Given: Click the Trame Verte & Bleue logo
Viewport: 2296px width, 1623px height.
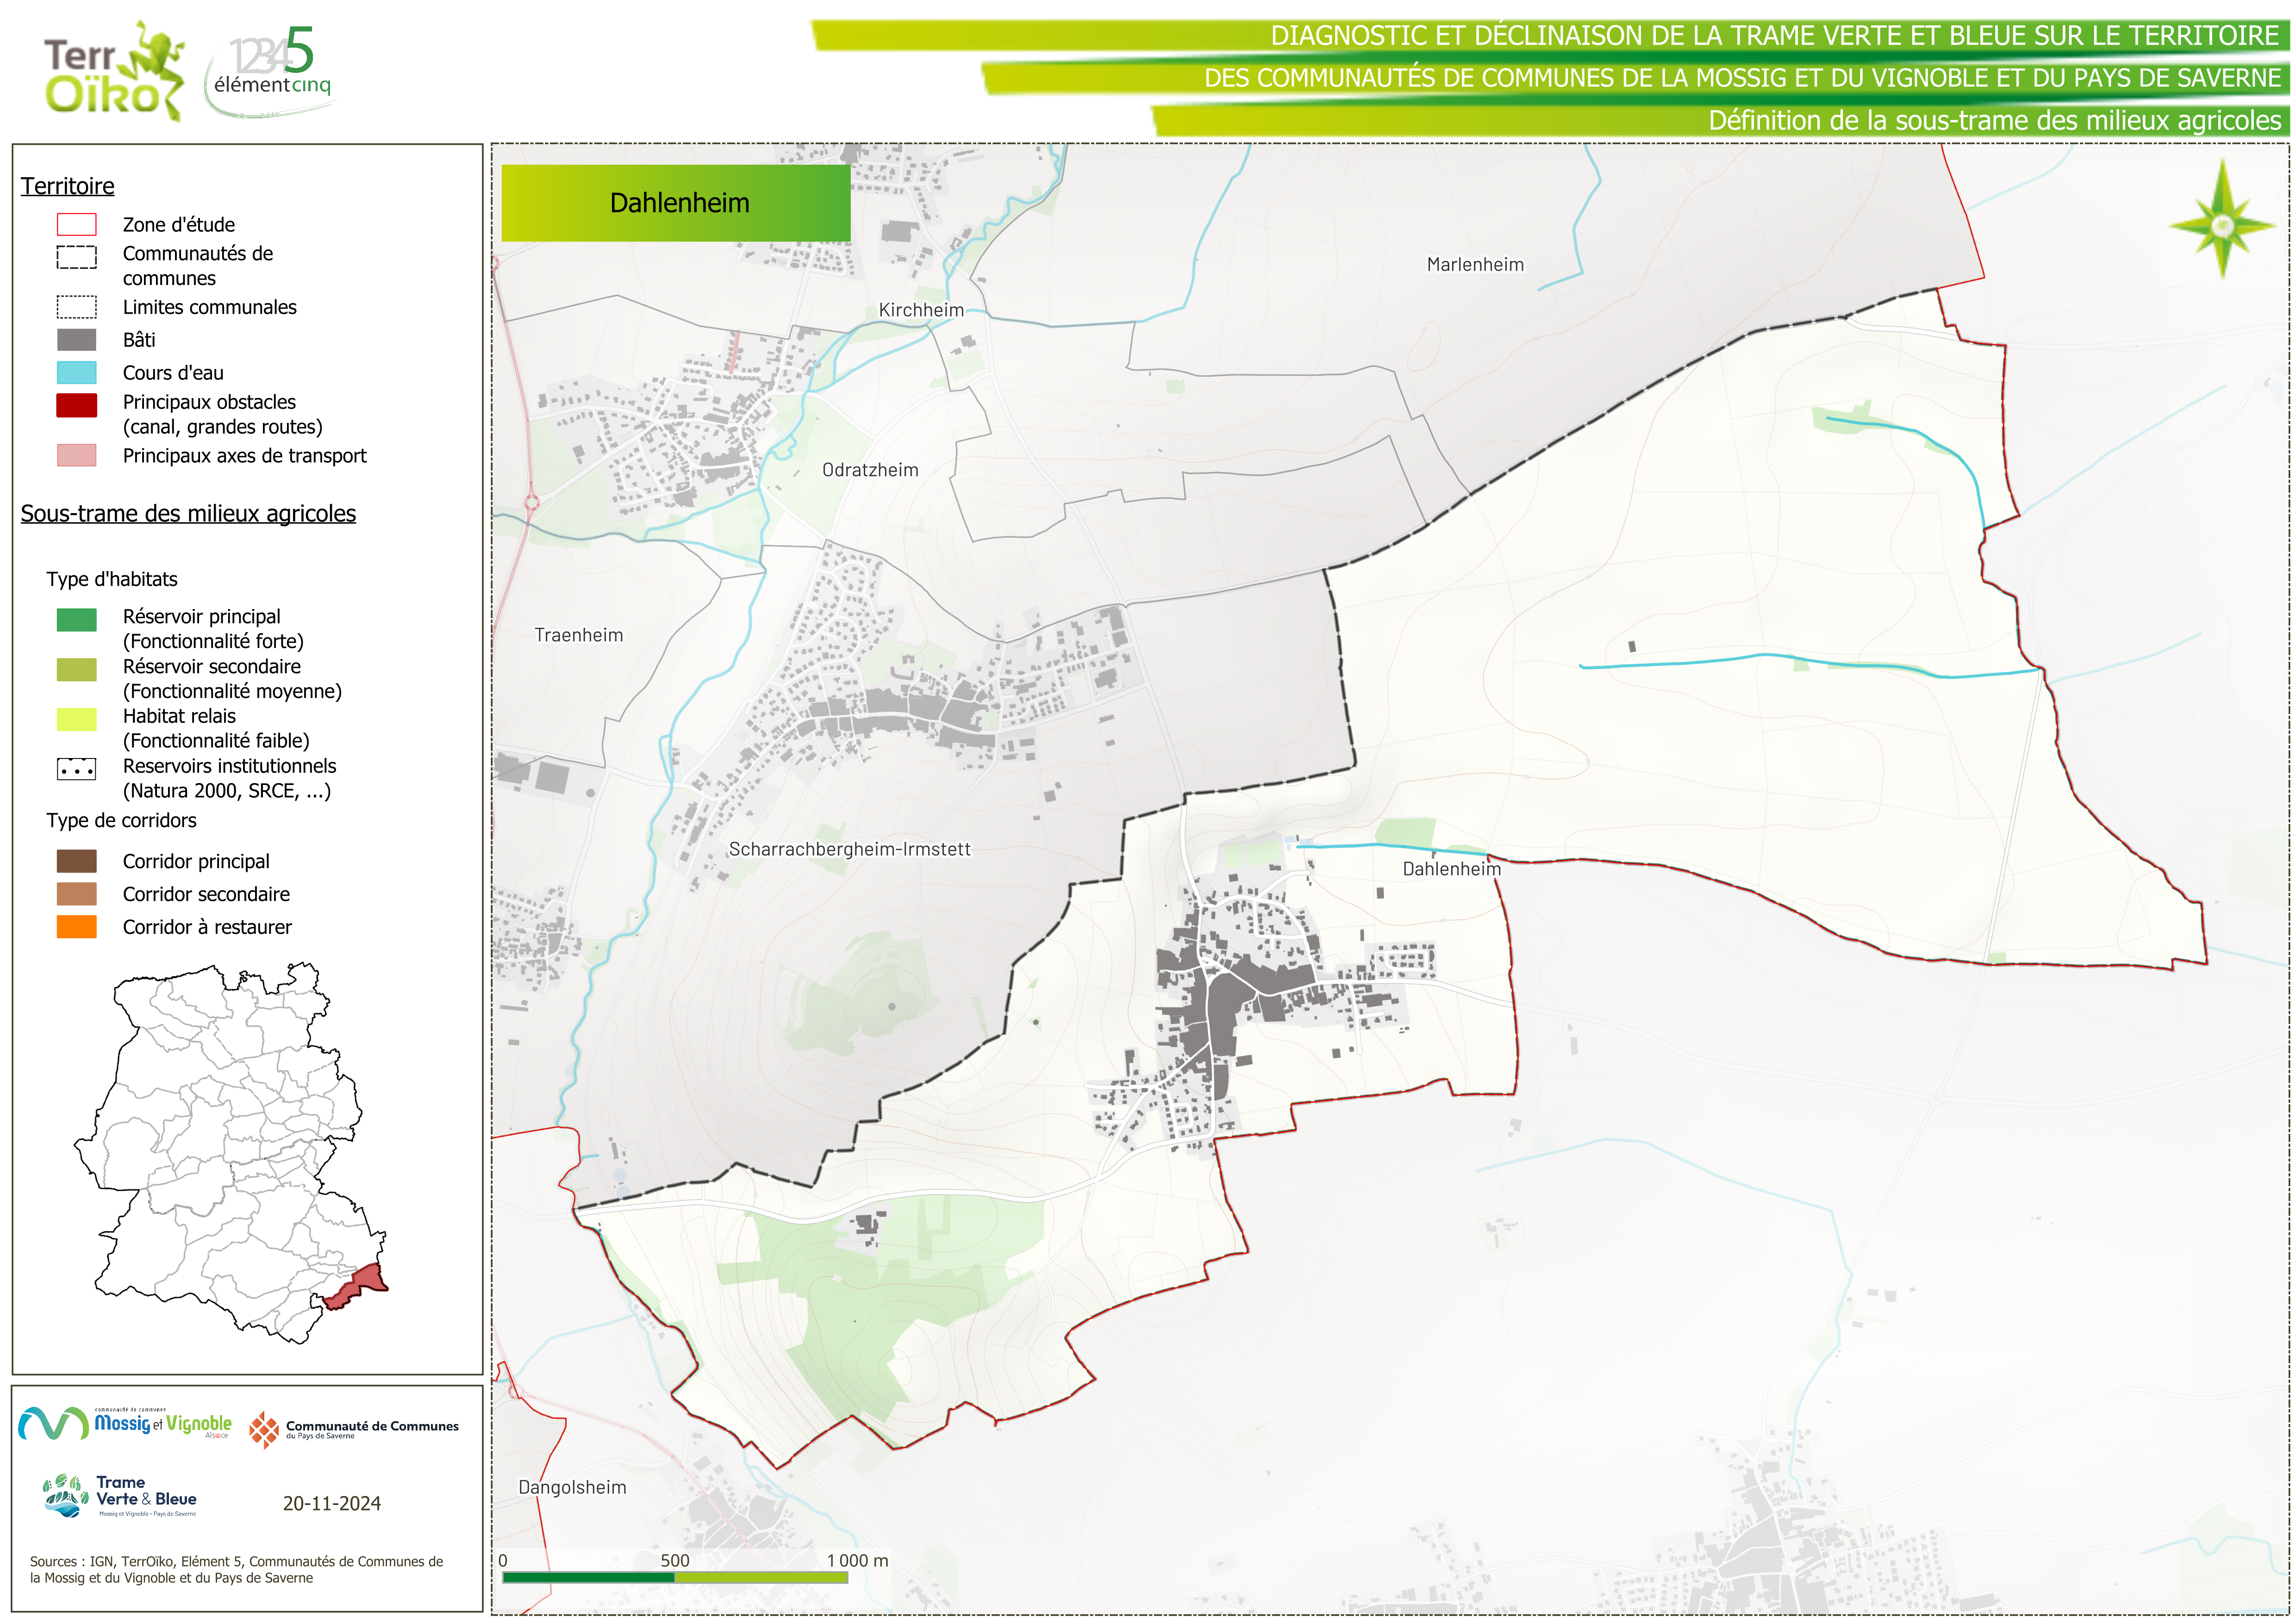Looking at the screenshot, I should click(121, 1496).
